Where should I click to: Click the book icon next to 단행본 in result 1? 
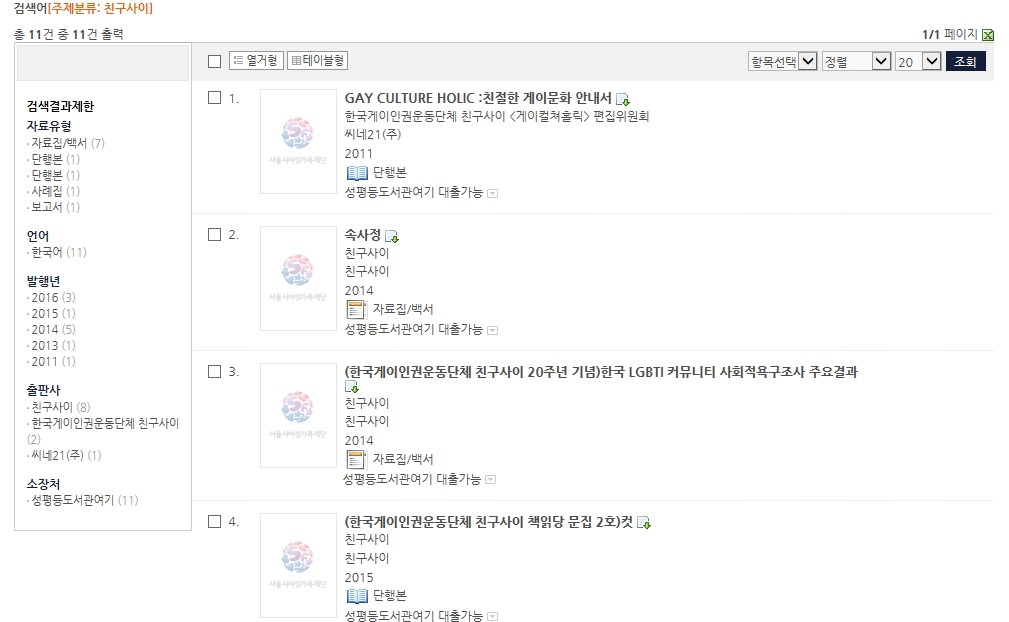coord(357,172)
